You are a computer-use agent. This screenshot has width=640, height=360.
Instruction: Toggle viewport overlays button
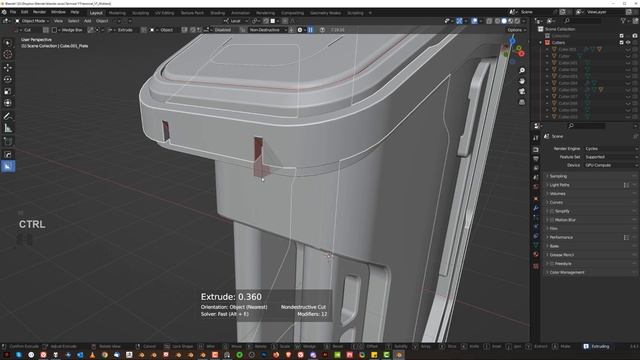tap(474, 21)
